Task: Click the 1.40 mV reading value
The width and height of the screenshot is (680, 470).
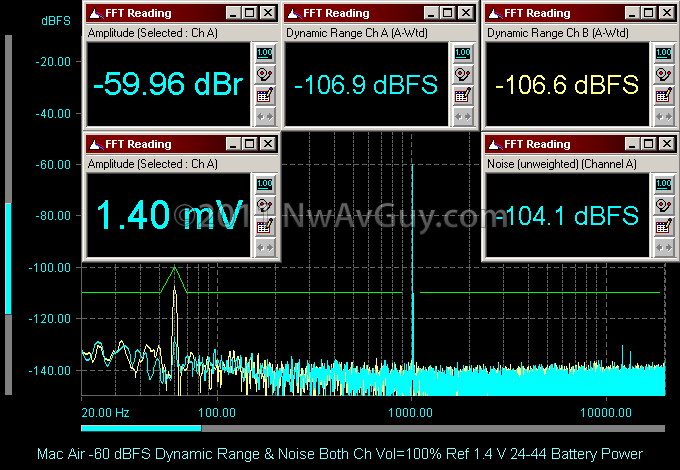Action: (x=169, y=215)
